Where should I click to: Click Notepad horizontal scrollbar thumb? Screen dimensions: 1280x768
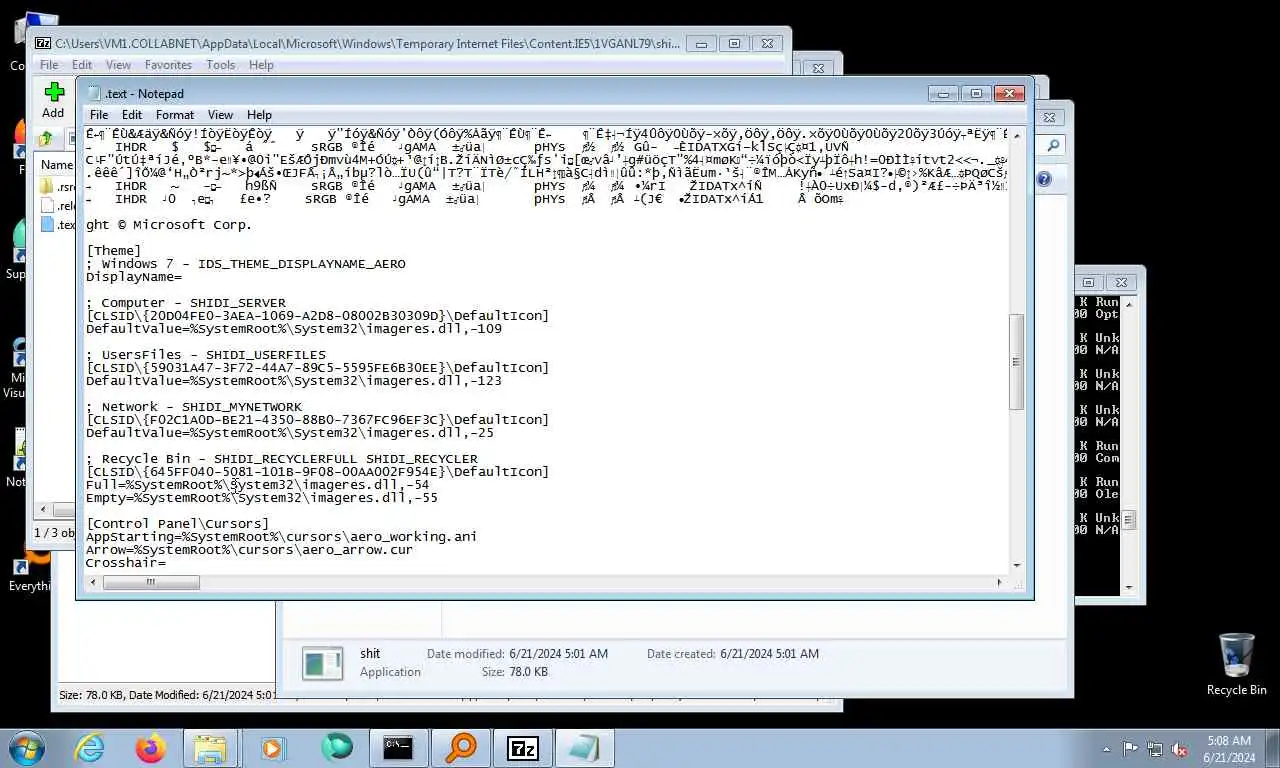[x=149, y=582]
